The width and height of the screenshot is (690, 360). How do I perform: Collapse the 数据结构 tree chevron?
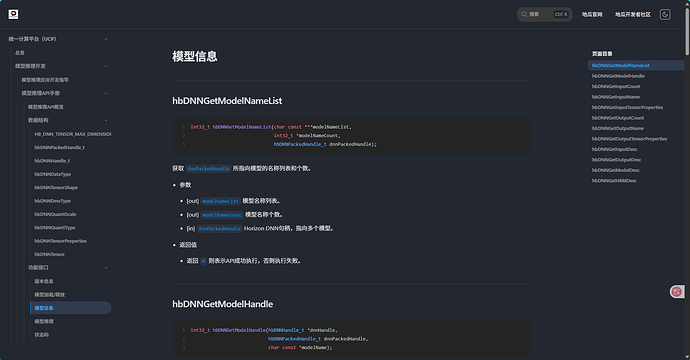[x=106, y=120]
